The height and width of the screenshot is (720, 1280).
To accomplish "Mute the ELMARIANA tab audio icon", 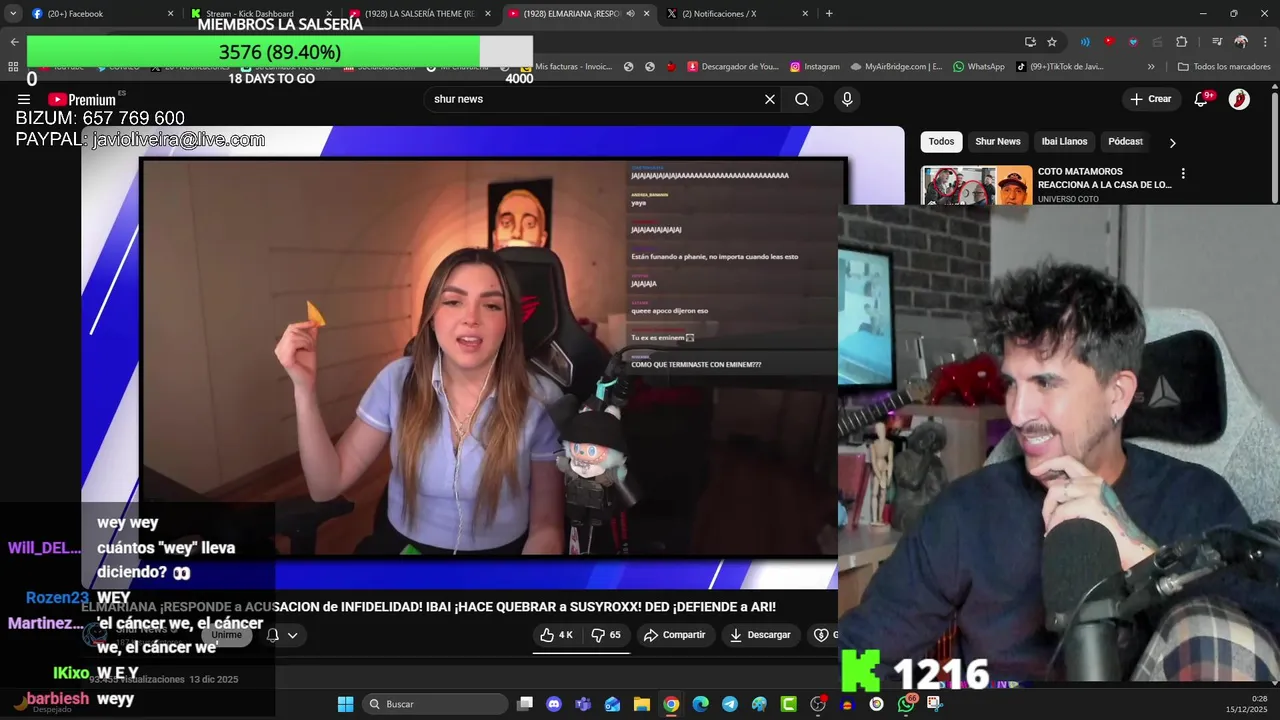I will point(630,13).
